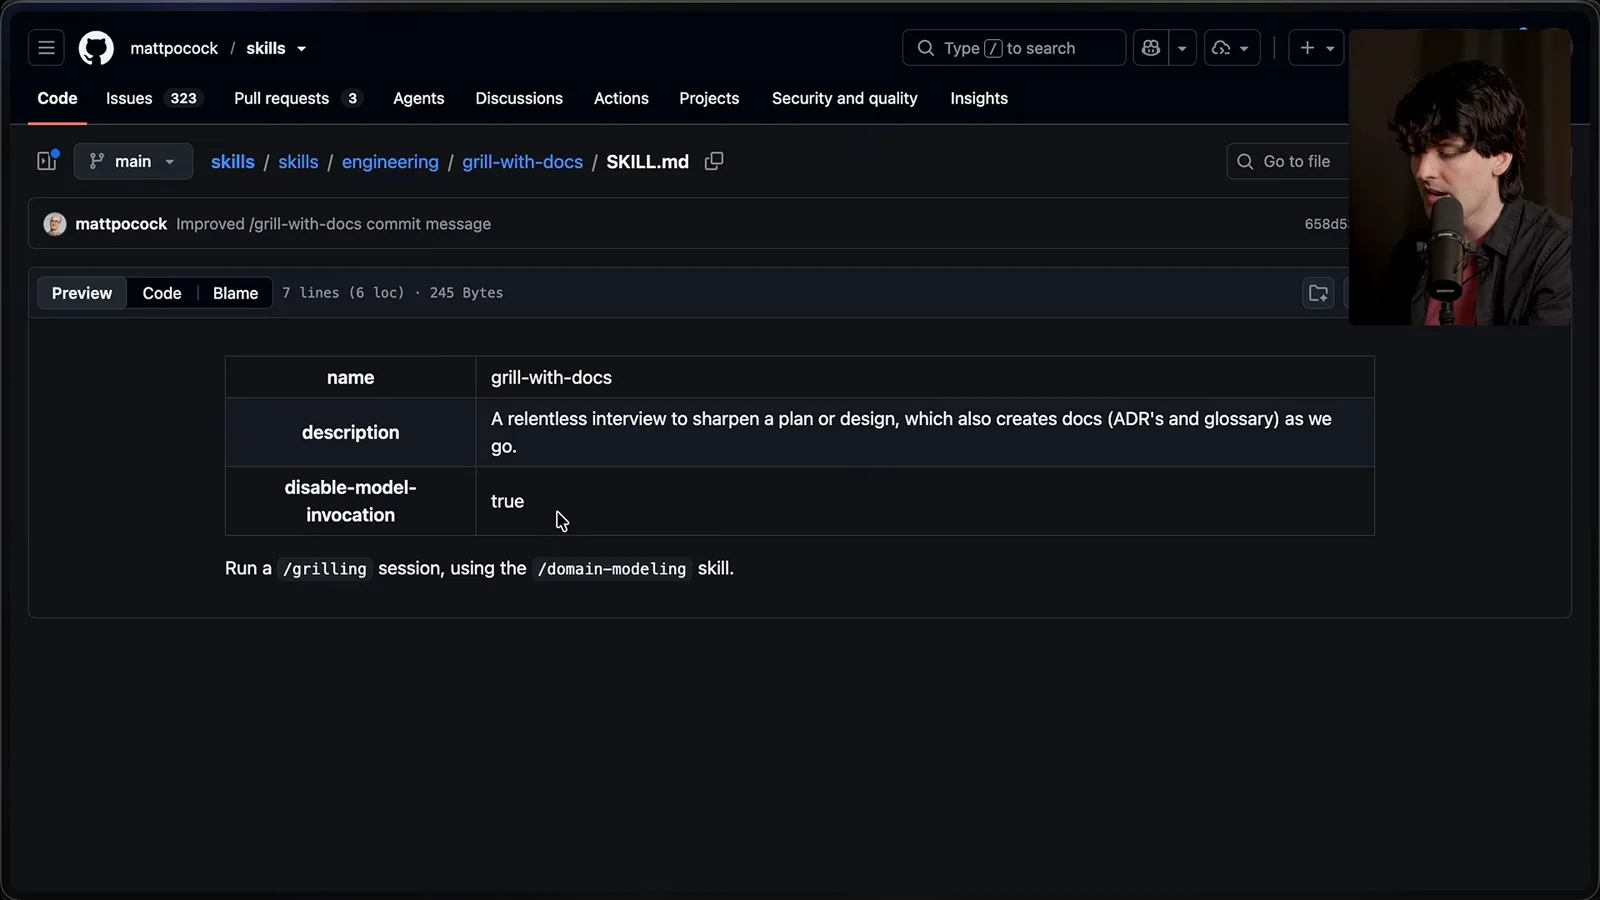Copy the file path with the copy icon
Viewport: 1600px width, 900px height.
[x=714, y=161]
